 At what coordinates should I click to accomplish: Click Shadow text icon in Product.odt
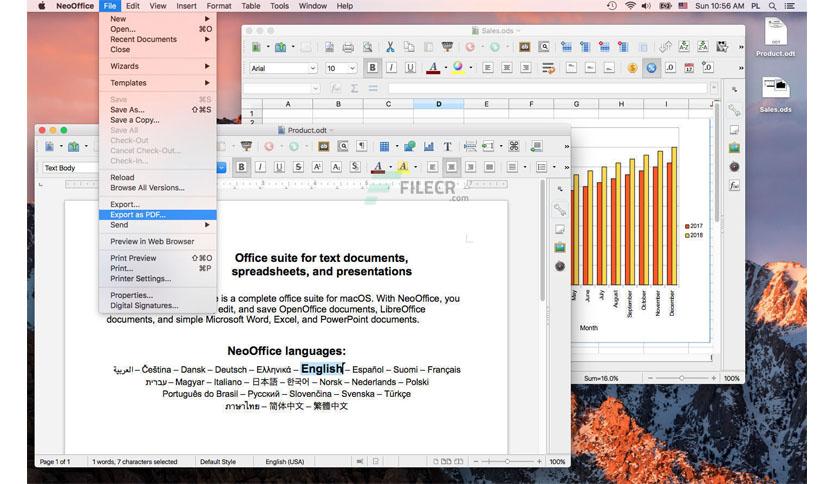(355, 167)
